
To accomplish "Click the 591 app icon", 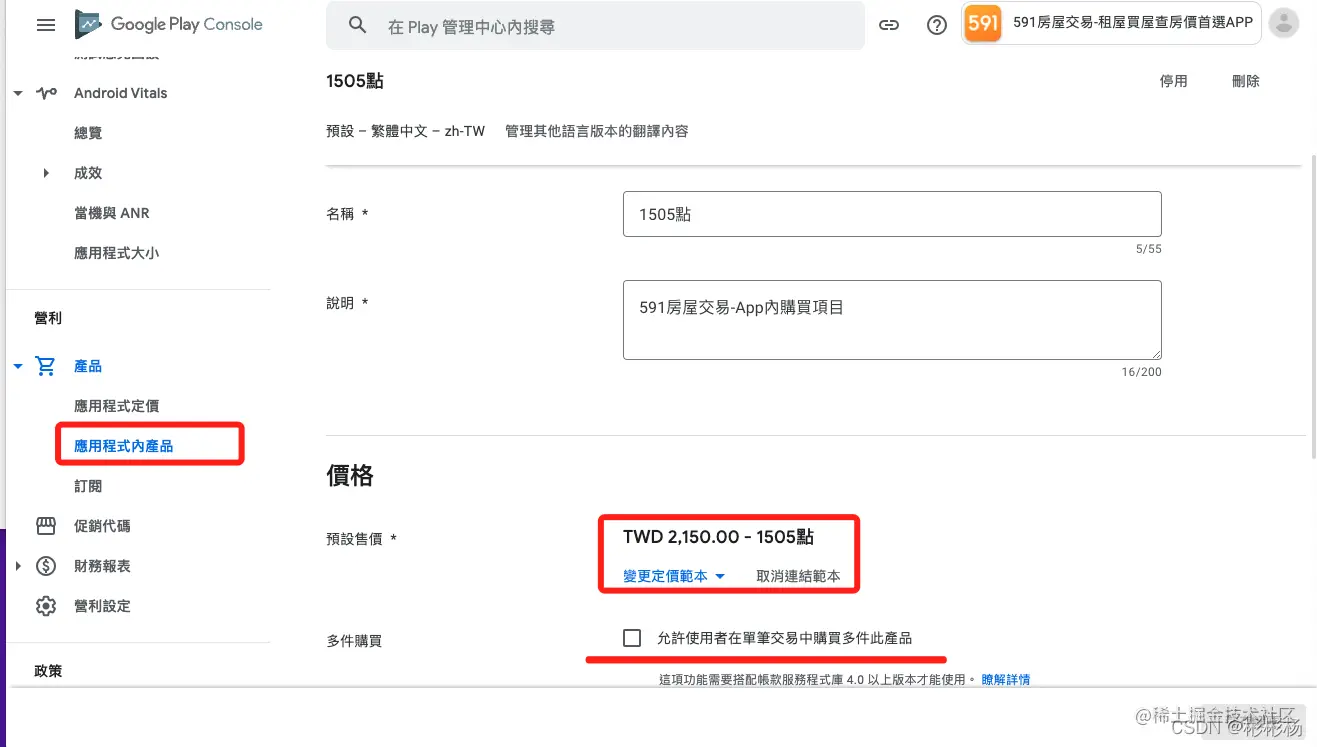I will tap(984, 24).
